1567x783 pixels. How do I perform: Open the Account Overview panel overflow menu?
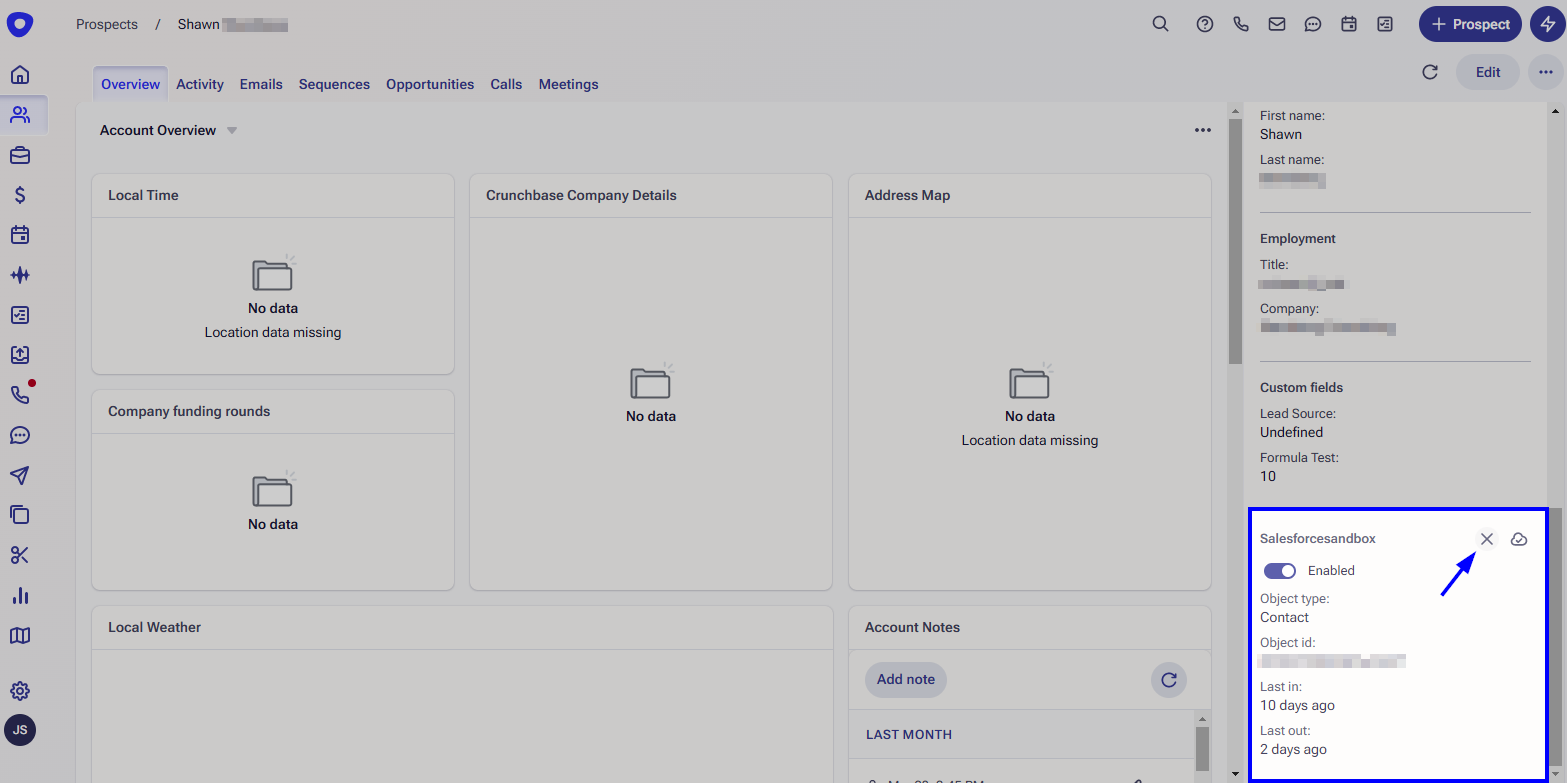tap(1203, 130)
